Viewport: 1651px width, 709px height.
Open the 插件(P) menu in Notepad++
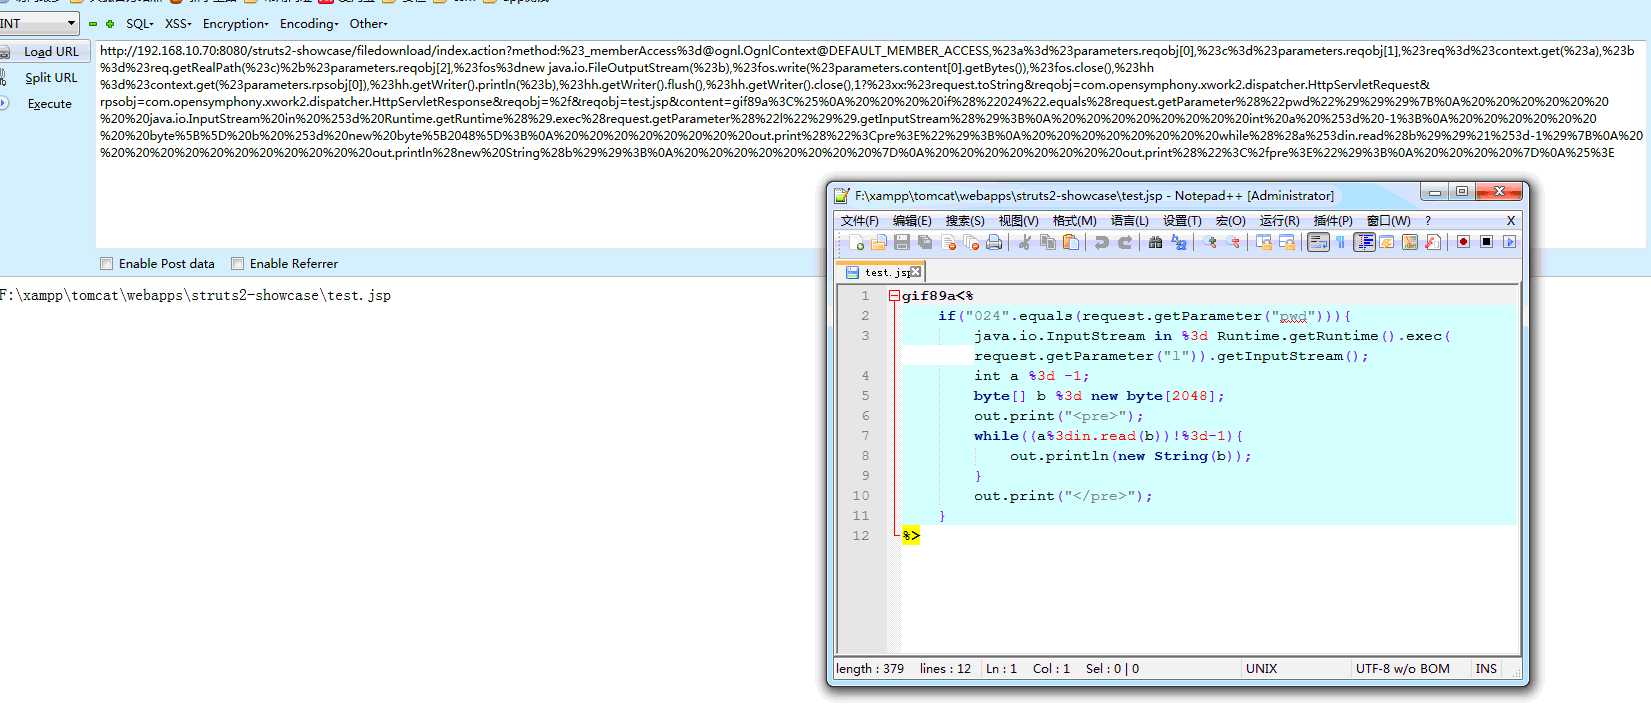click(1333, 221)
